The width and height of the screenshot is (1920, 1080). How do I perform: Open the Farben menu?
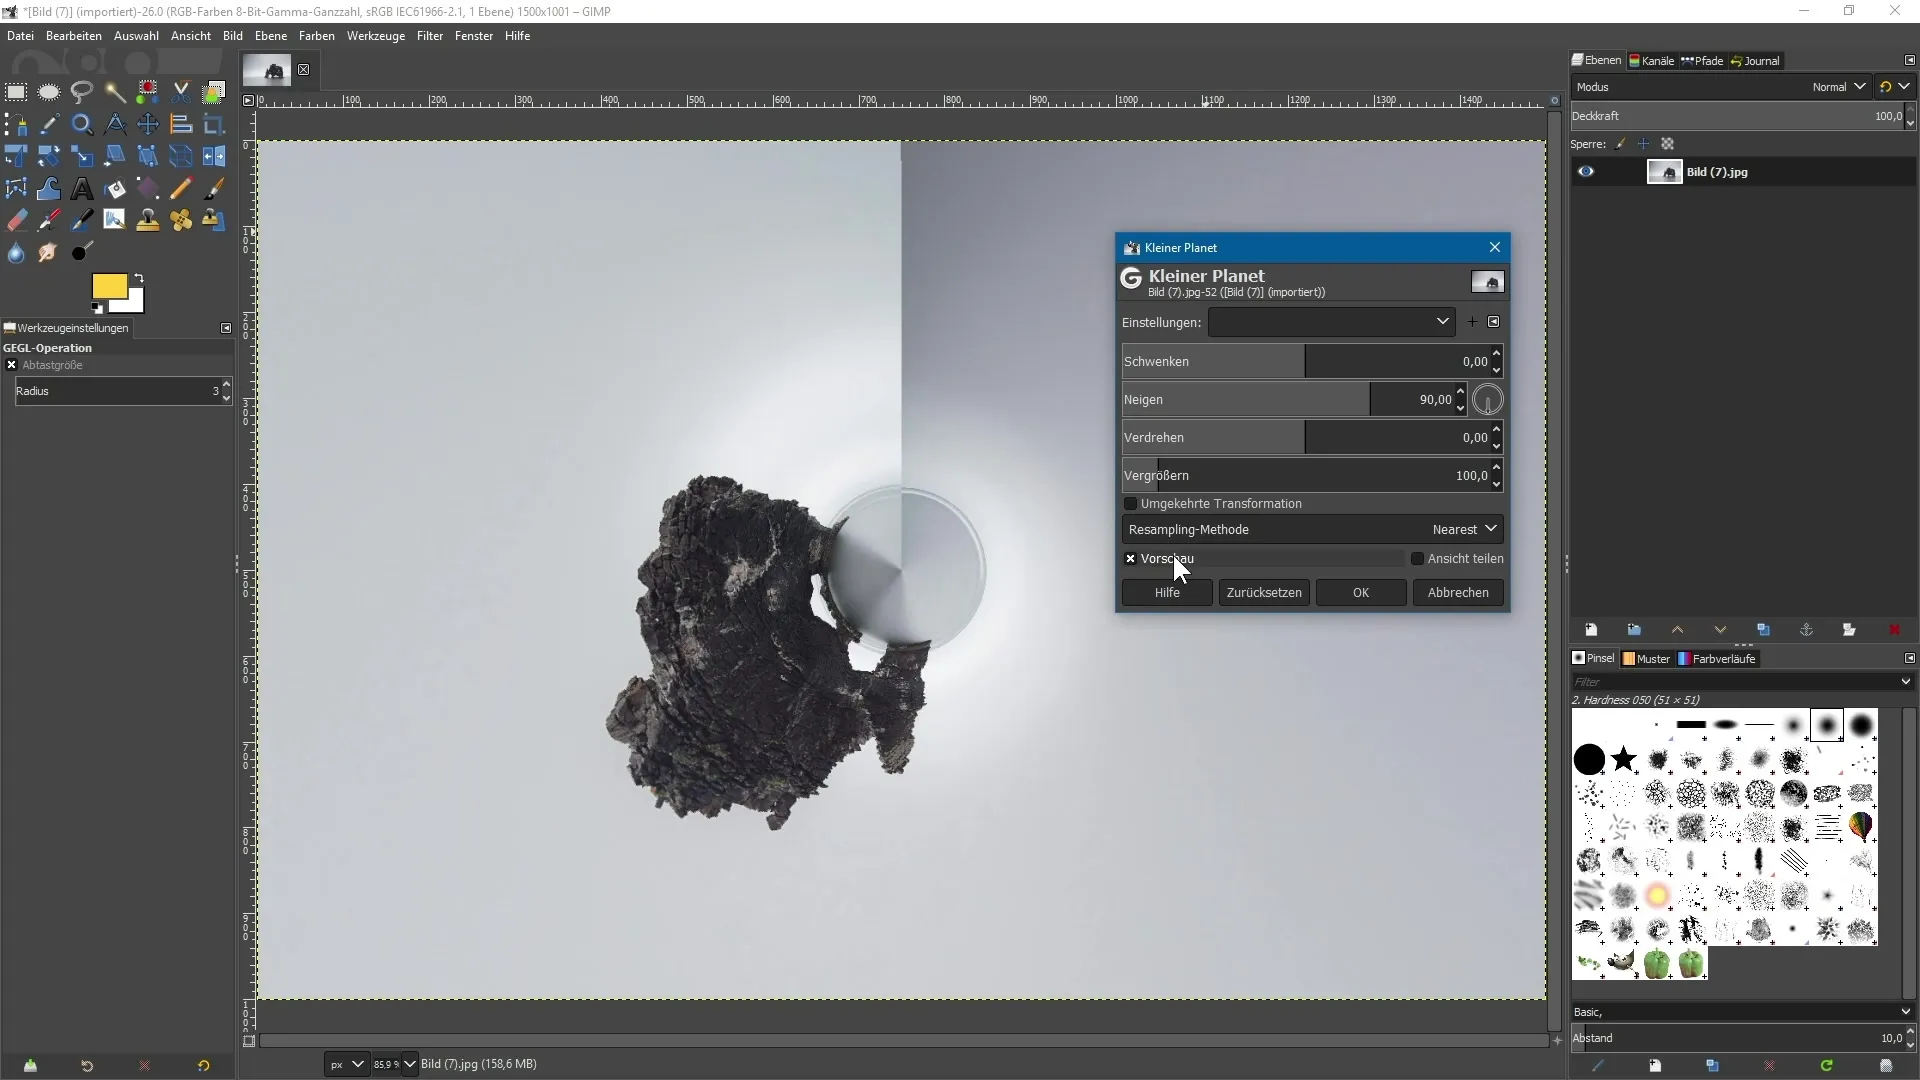[317, 36]
